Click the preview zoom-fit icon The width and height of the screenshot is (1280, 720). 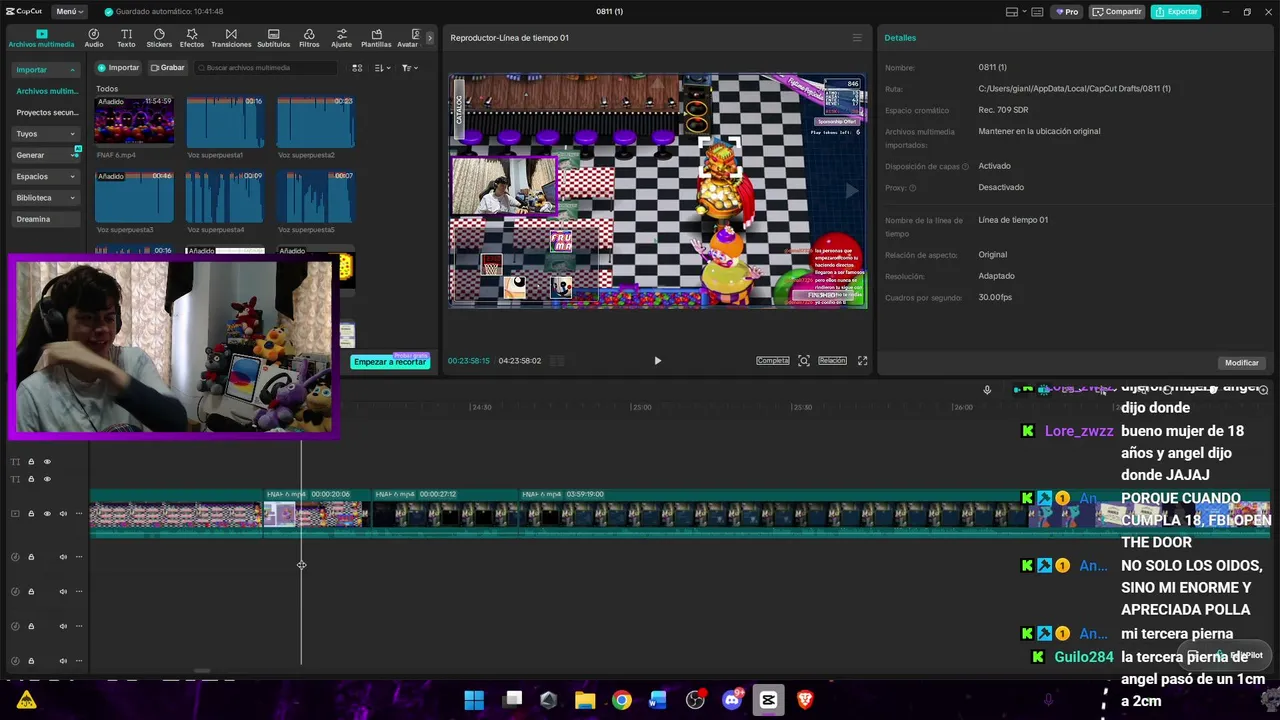[804, 361]
